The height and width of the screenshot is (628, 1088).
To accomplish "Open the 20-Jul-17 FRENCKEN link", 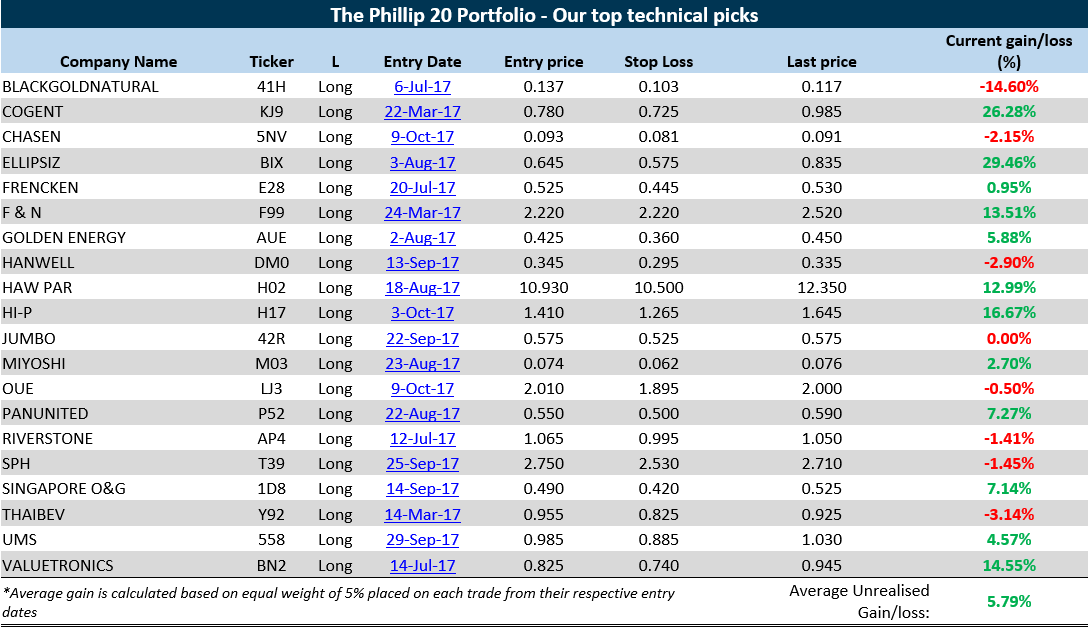I will point(422,187).
